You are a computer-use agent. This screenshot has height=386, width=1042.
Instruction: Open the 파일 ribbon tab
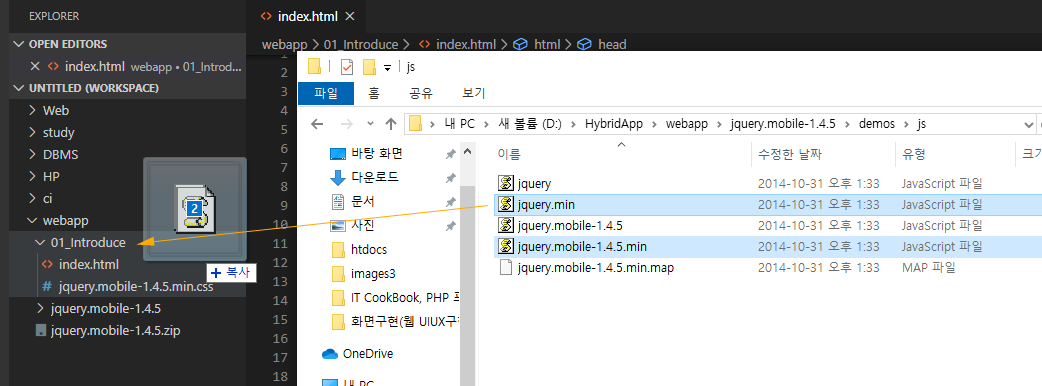[x=326, y=94]
